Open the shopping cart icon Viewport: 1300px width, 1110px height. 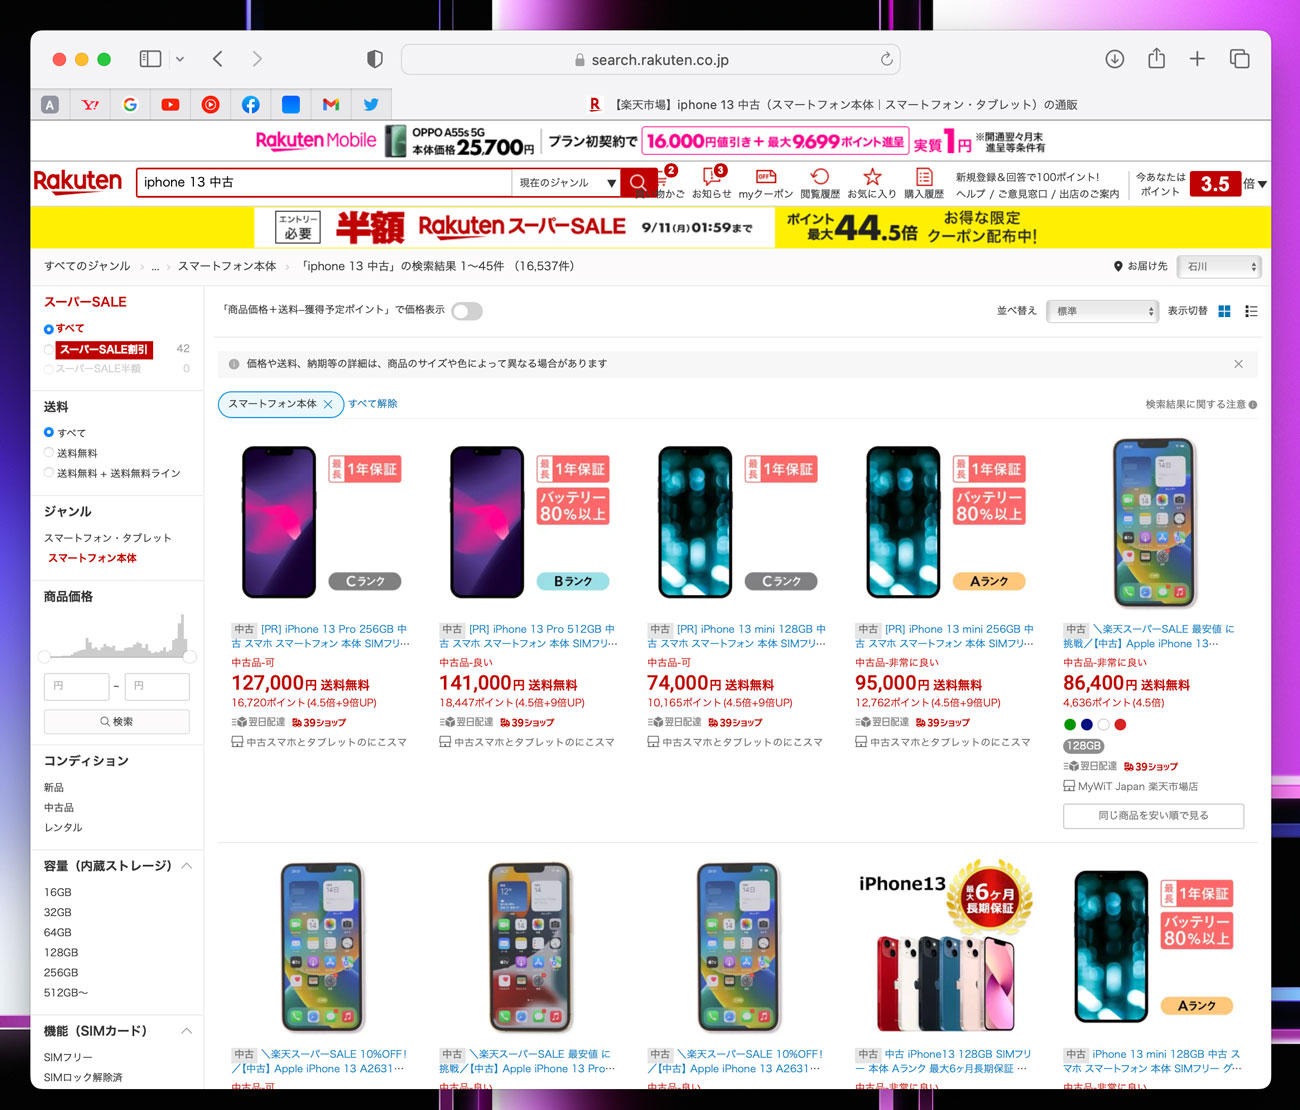666,181
